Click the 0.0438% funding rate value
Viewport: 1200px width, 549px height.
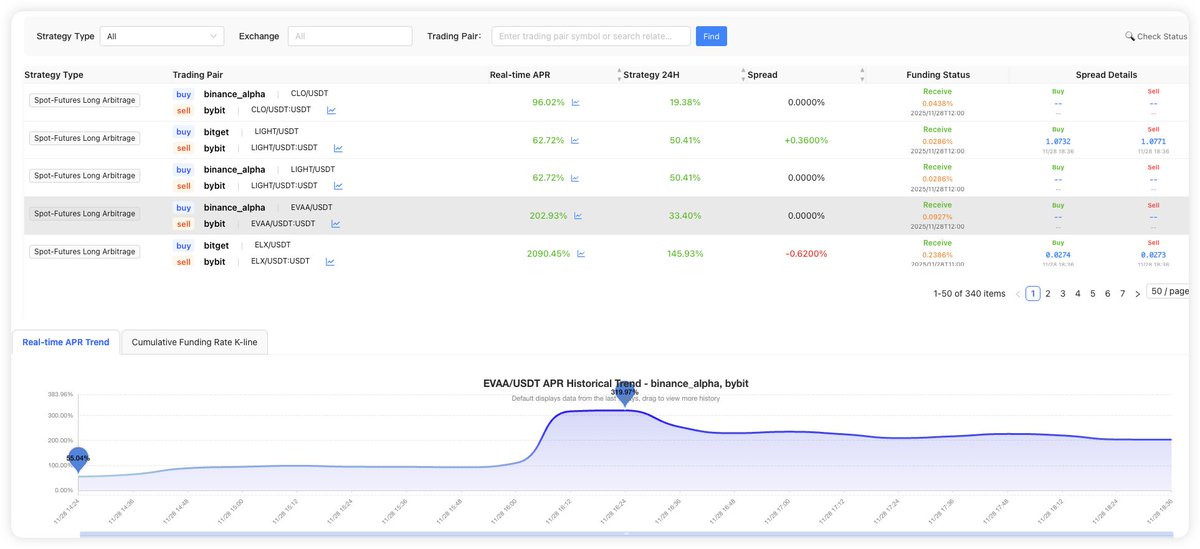[x=938, y=103]
